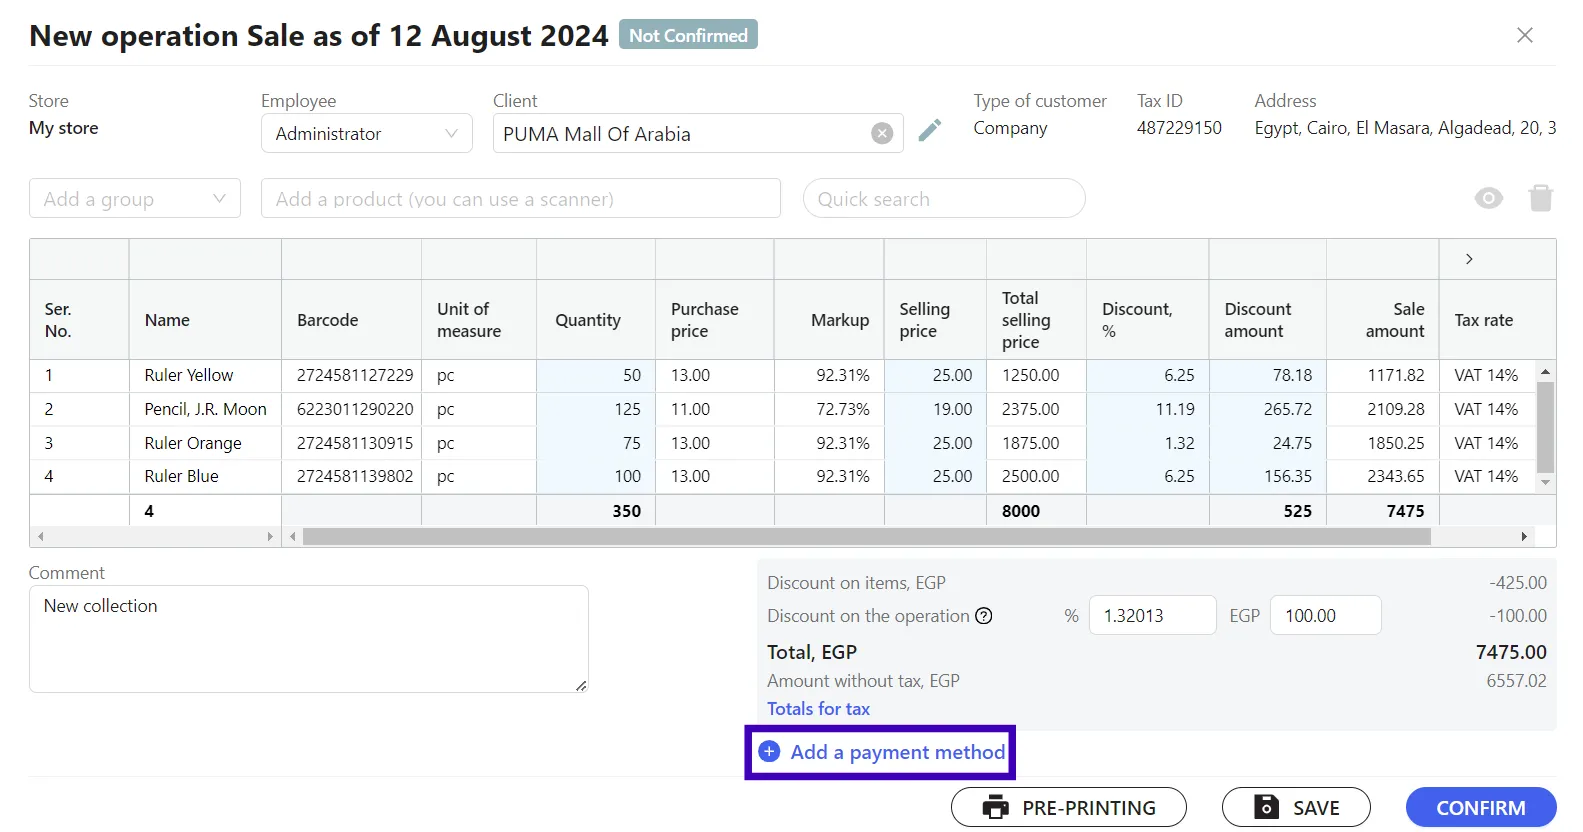Edit the client with the pencil icon
1583x832 pixels.
coord(930,130)
